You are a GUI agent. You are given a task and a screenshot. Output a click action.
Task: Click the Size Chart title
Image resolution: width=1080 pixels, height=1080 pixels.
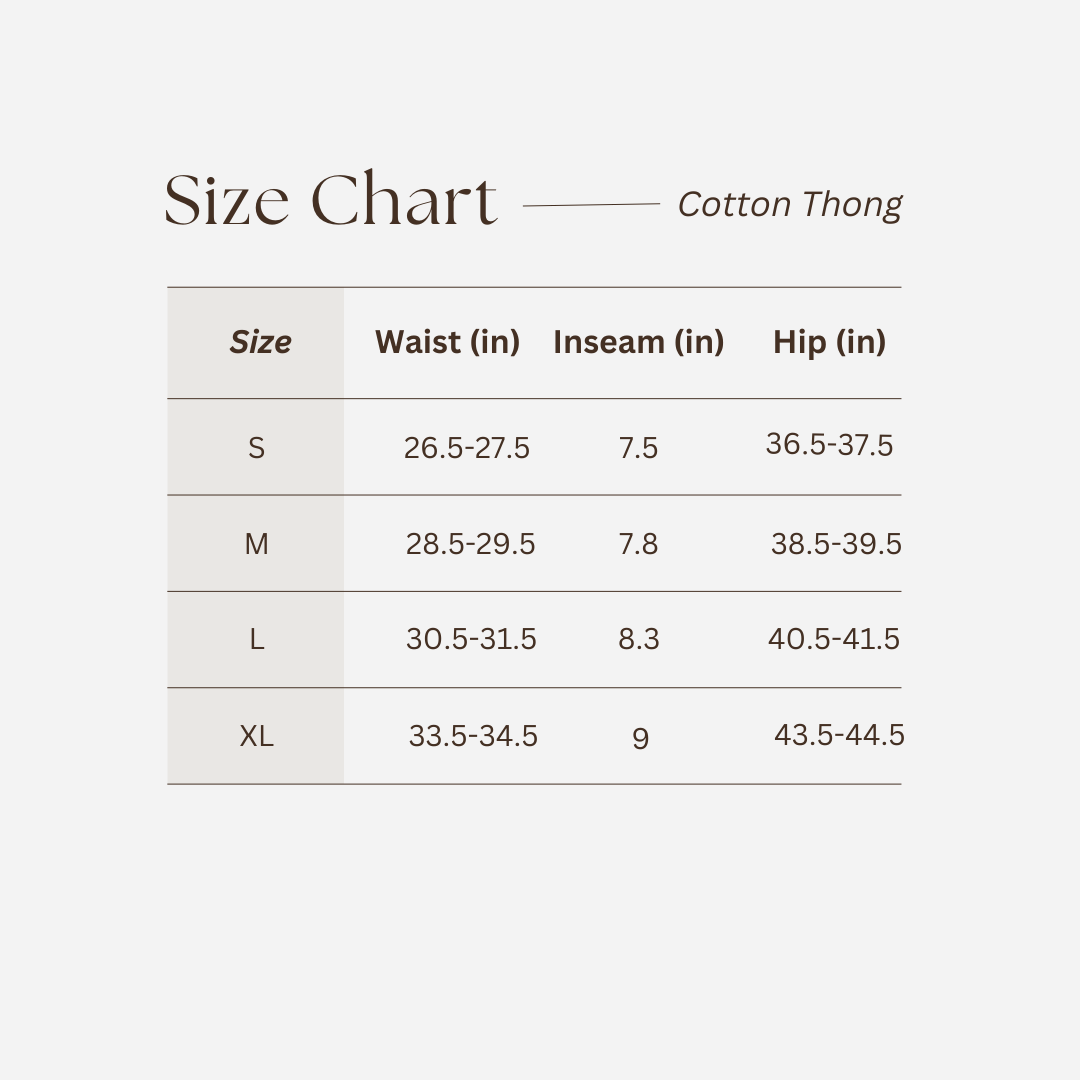click(x=330, y=200)
